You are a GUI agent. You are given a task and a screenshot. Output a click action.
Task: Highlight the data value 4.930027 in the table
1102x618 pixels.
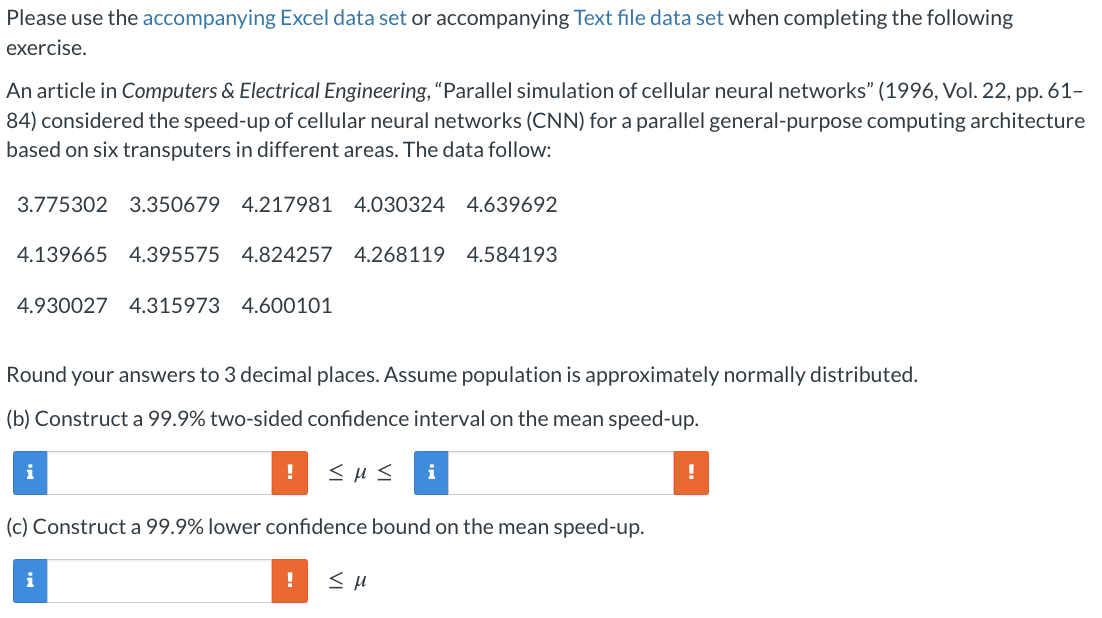[x=62, y=306]
